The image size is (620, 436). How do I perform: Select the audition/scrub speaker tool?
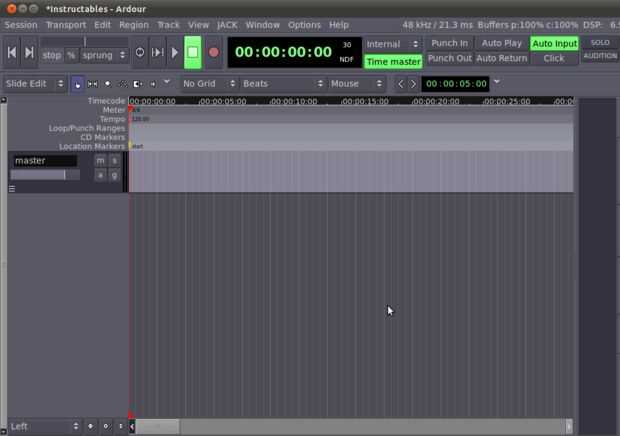click(153, 84)
